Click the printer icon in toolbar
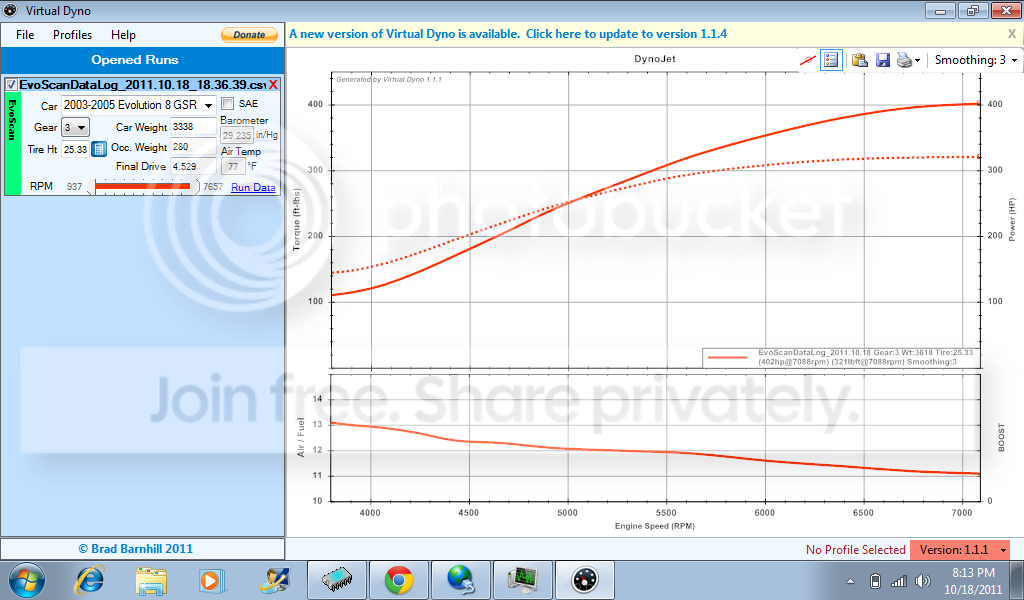 905,60
